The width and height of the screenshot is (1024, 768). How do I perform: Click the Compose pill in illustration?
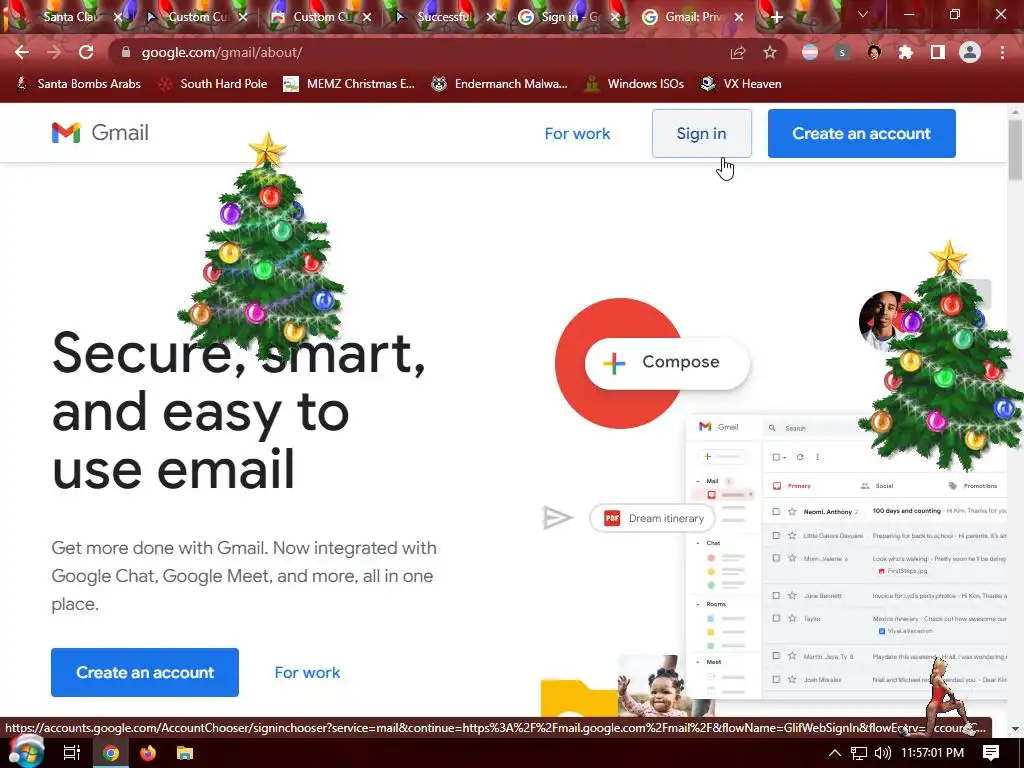(667, 362)
